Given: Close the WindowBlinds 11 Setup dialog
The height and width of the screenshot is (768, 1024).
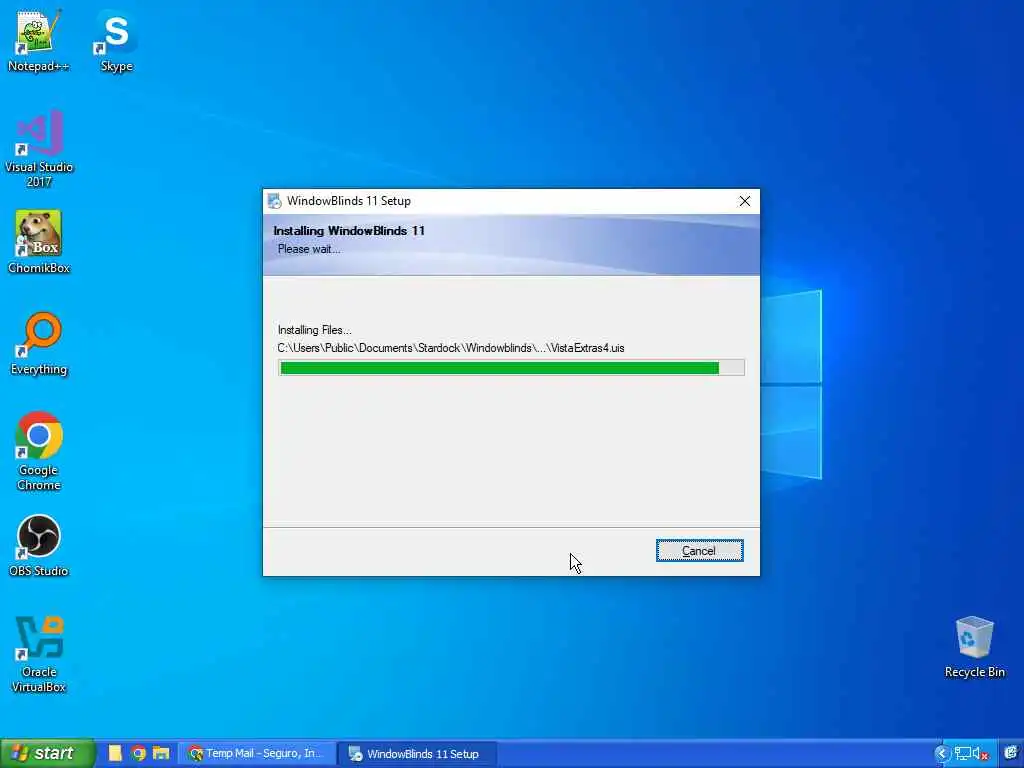Looking at the screenshot, I should (744, 201).
